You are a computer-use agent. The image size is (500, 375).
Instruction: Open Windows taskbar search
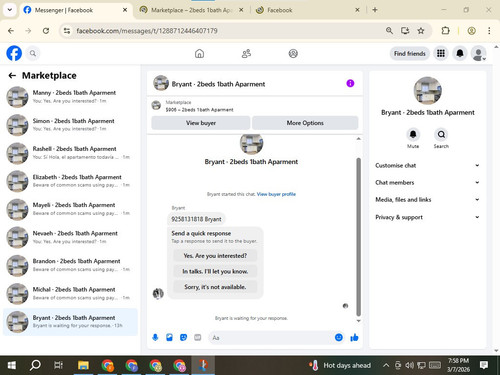(x=35, y=365)
